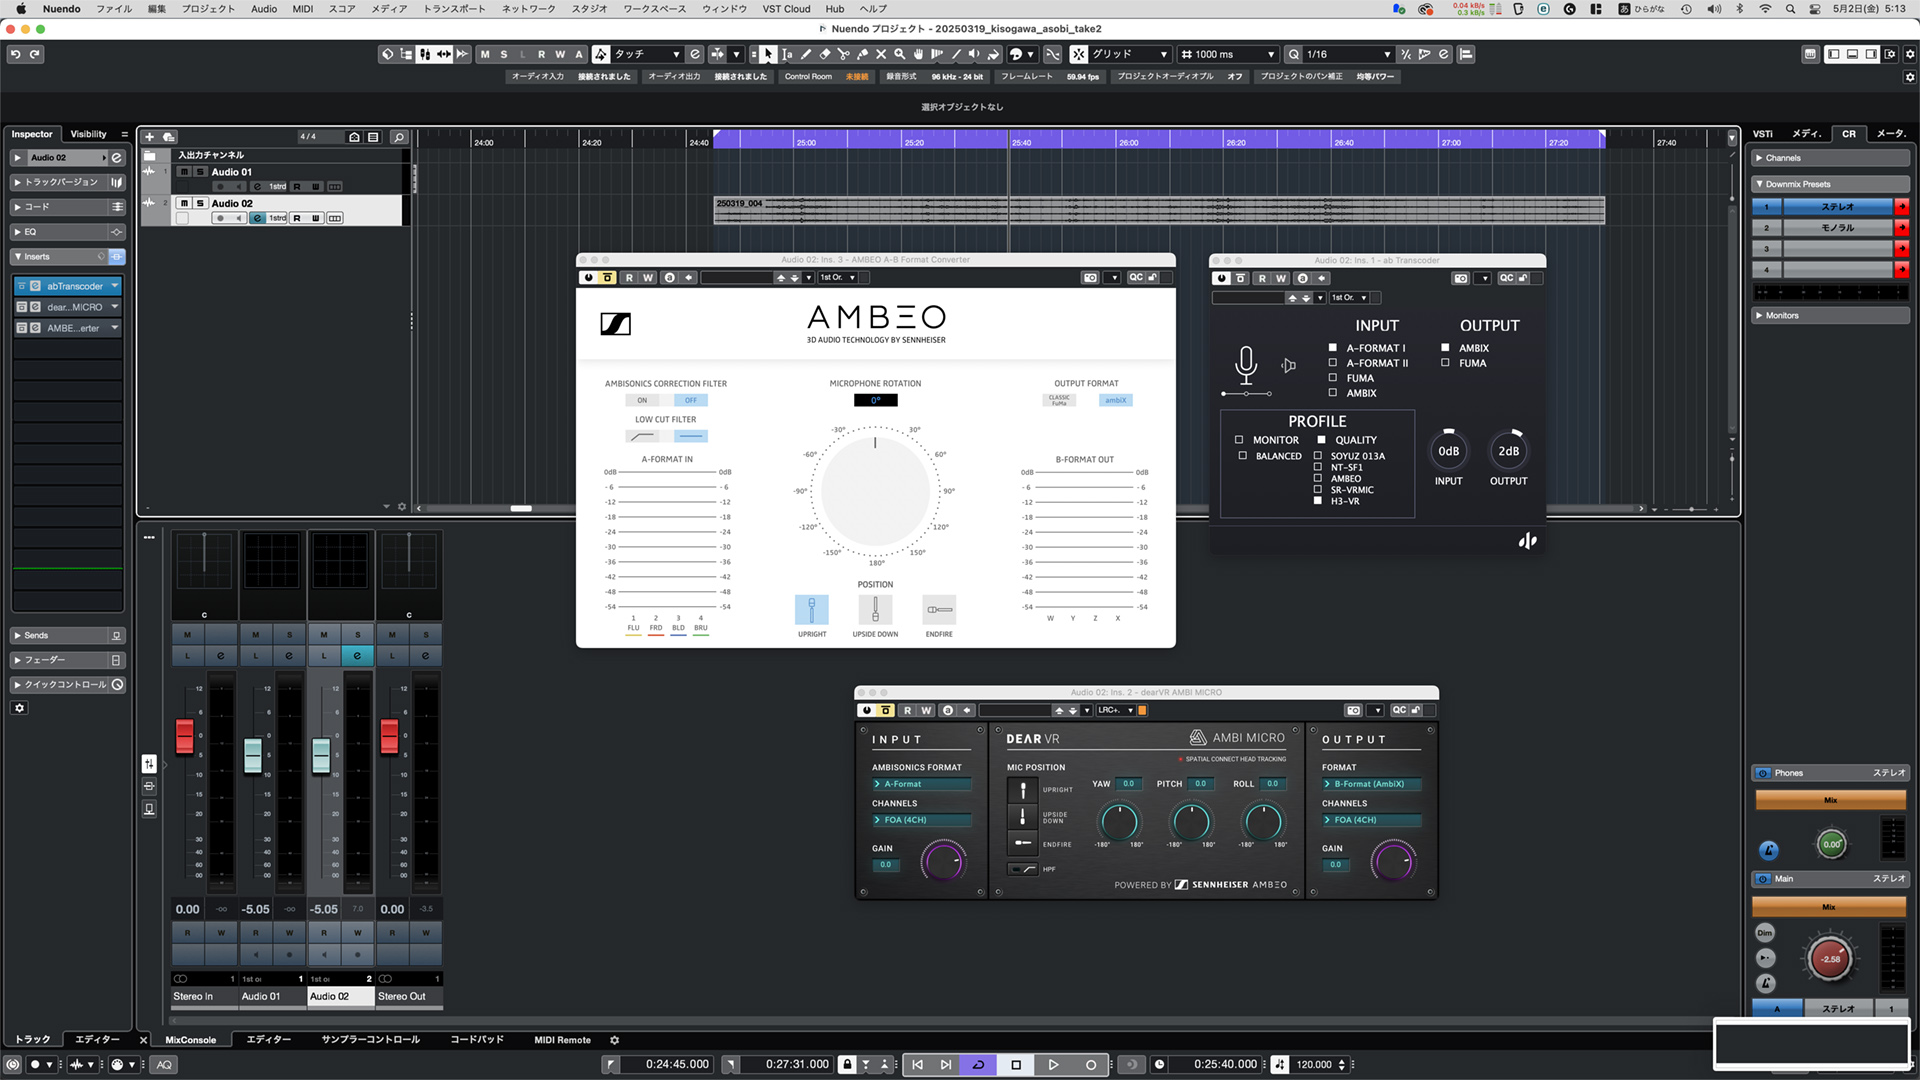This screenshot has width=1920, height=1080.
Task: Tick the MONITOR profile checkbox
Action: pyautogui.click(x=1239, y=440)
